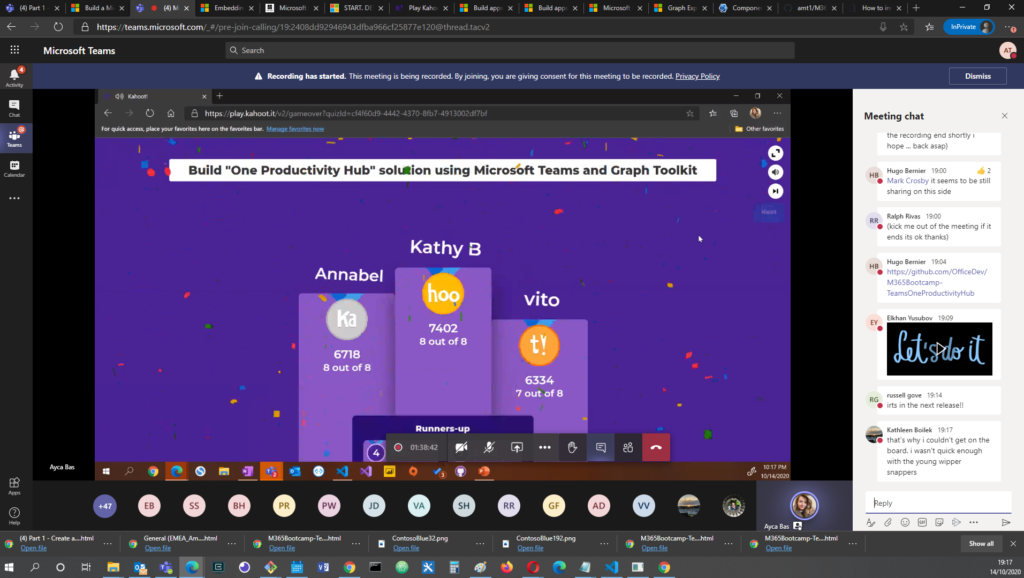
Task: Show meeting participants panel
Action: [x=627, y=447]
